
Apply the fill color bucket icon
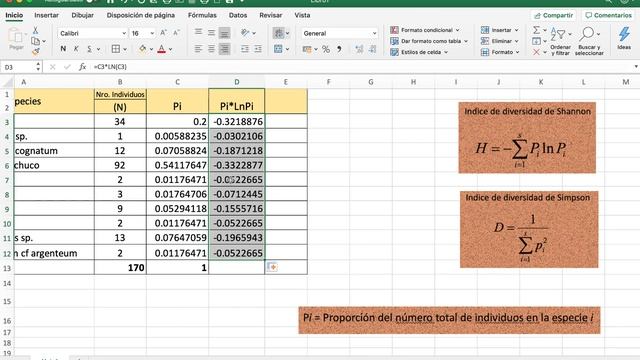[142, 49]
